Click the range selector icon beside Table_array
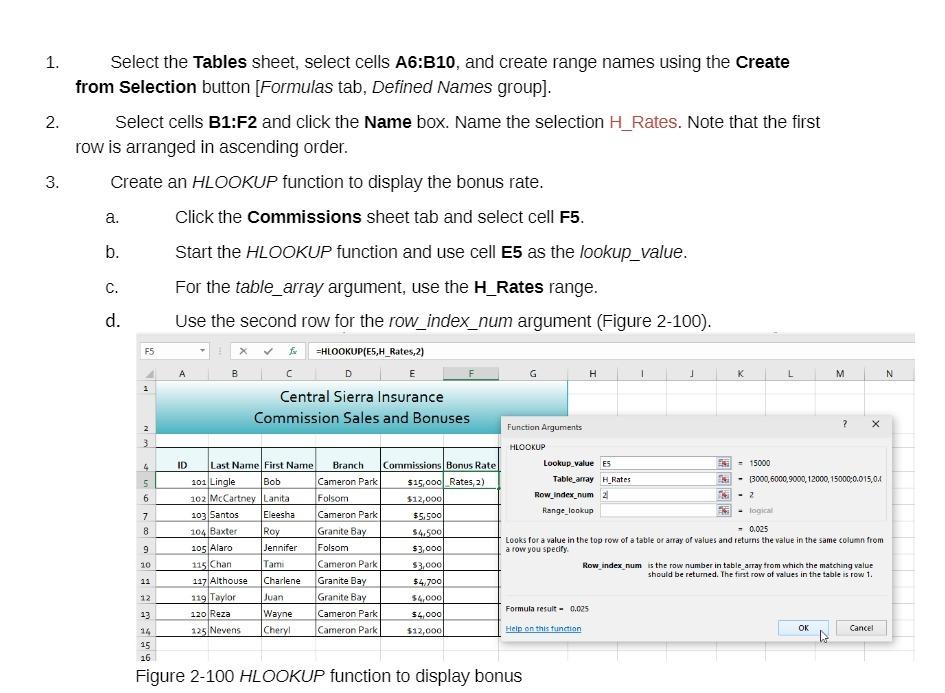 724,479
